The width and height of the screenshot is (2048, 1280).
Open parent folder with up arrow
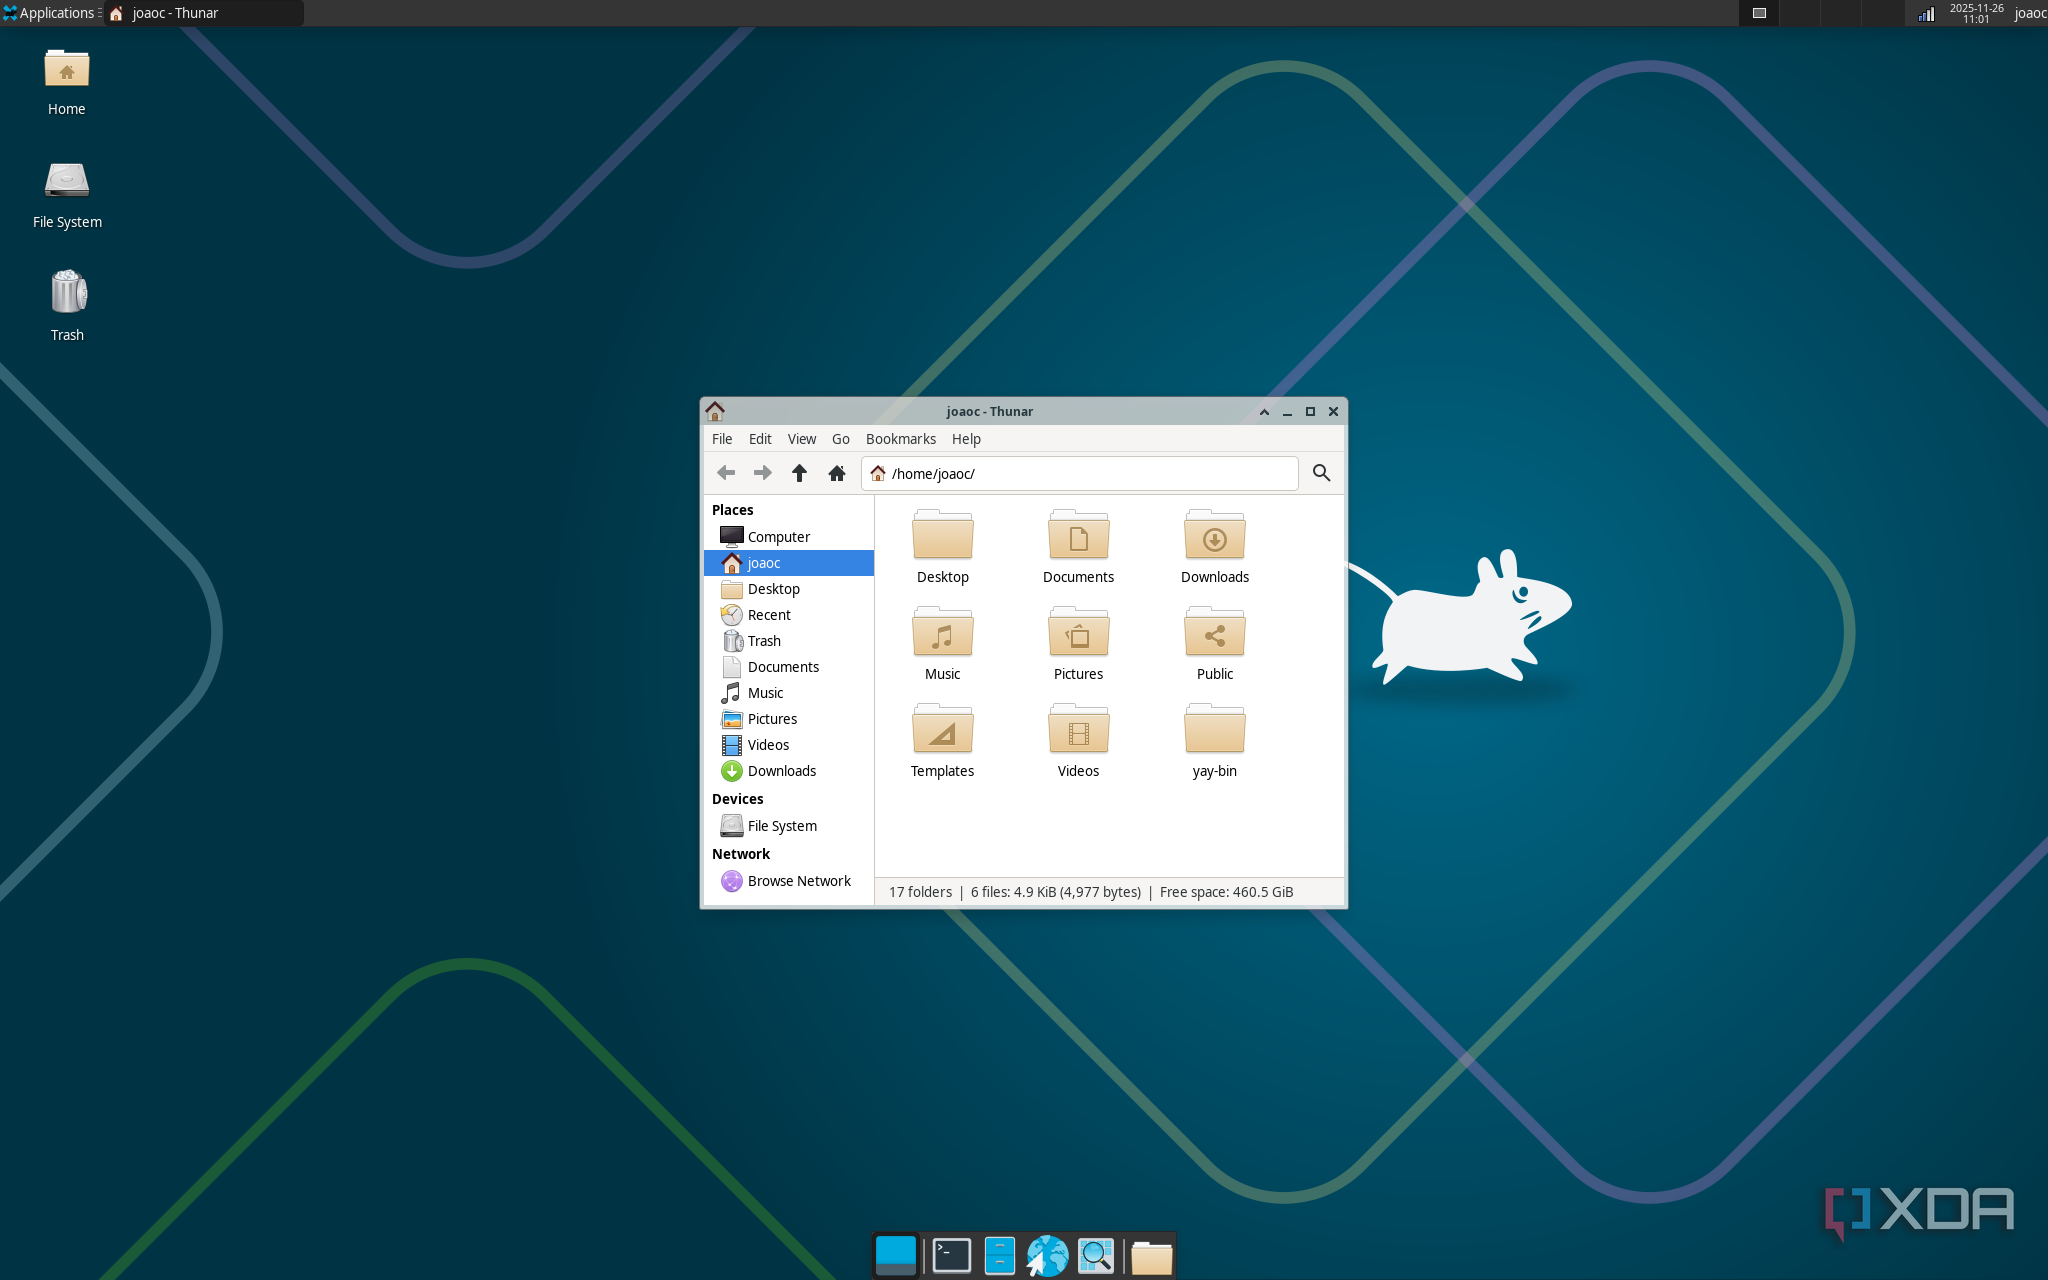[x=799, y=473]
